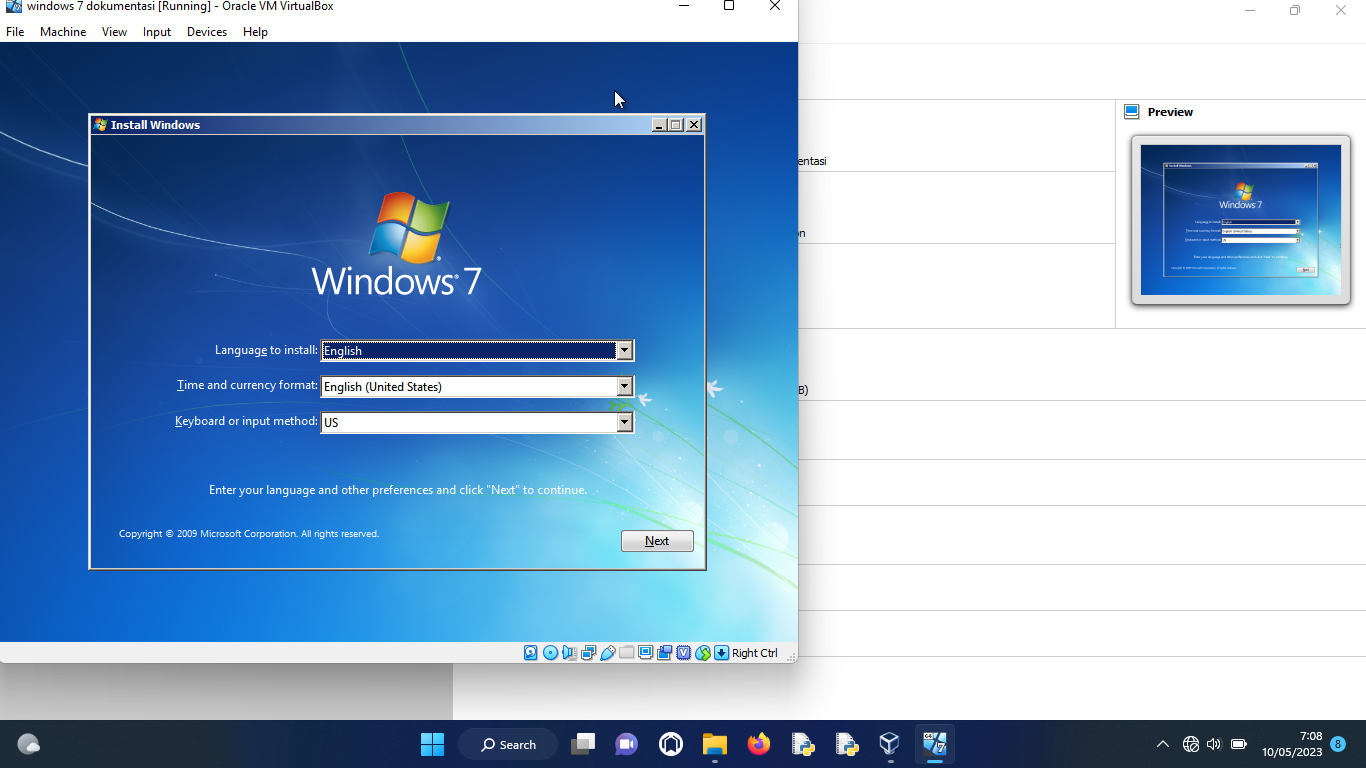Click the Preview header in VirtualBox Manager
Image resolution: width=1366 pixels, height=768 pixels.
(1170, 112)
